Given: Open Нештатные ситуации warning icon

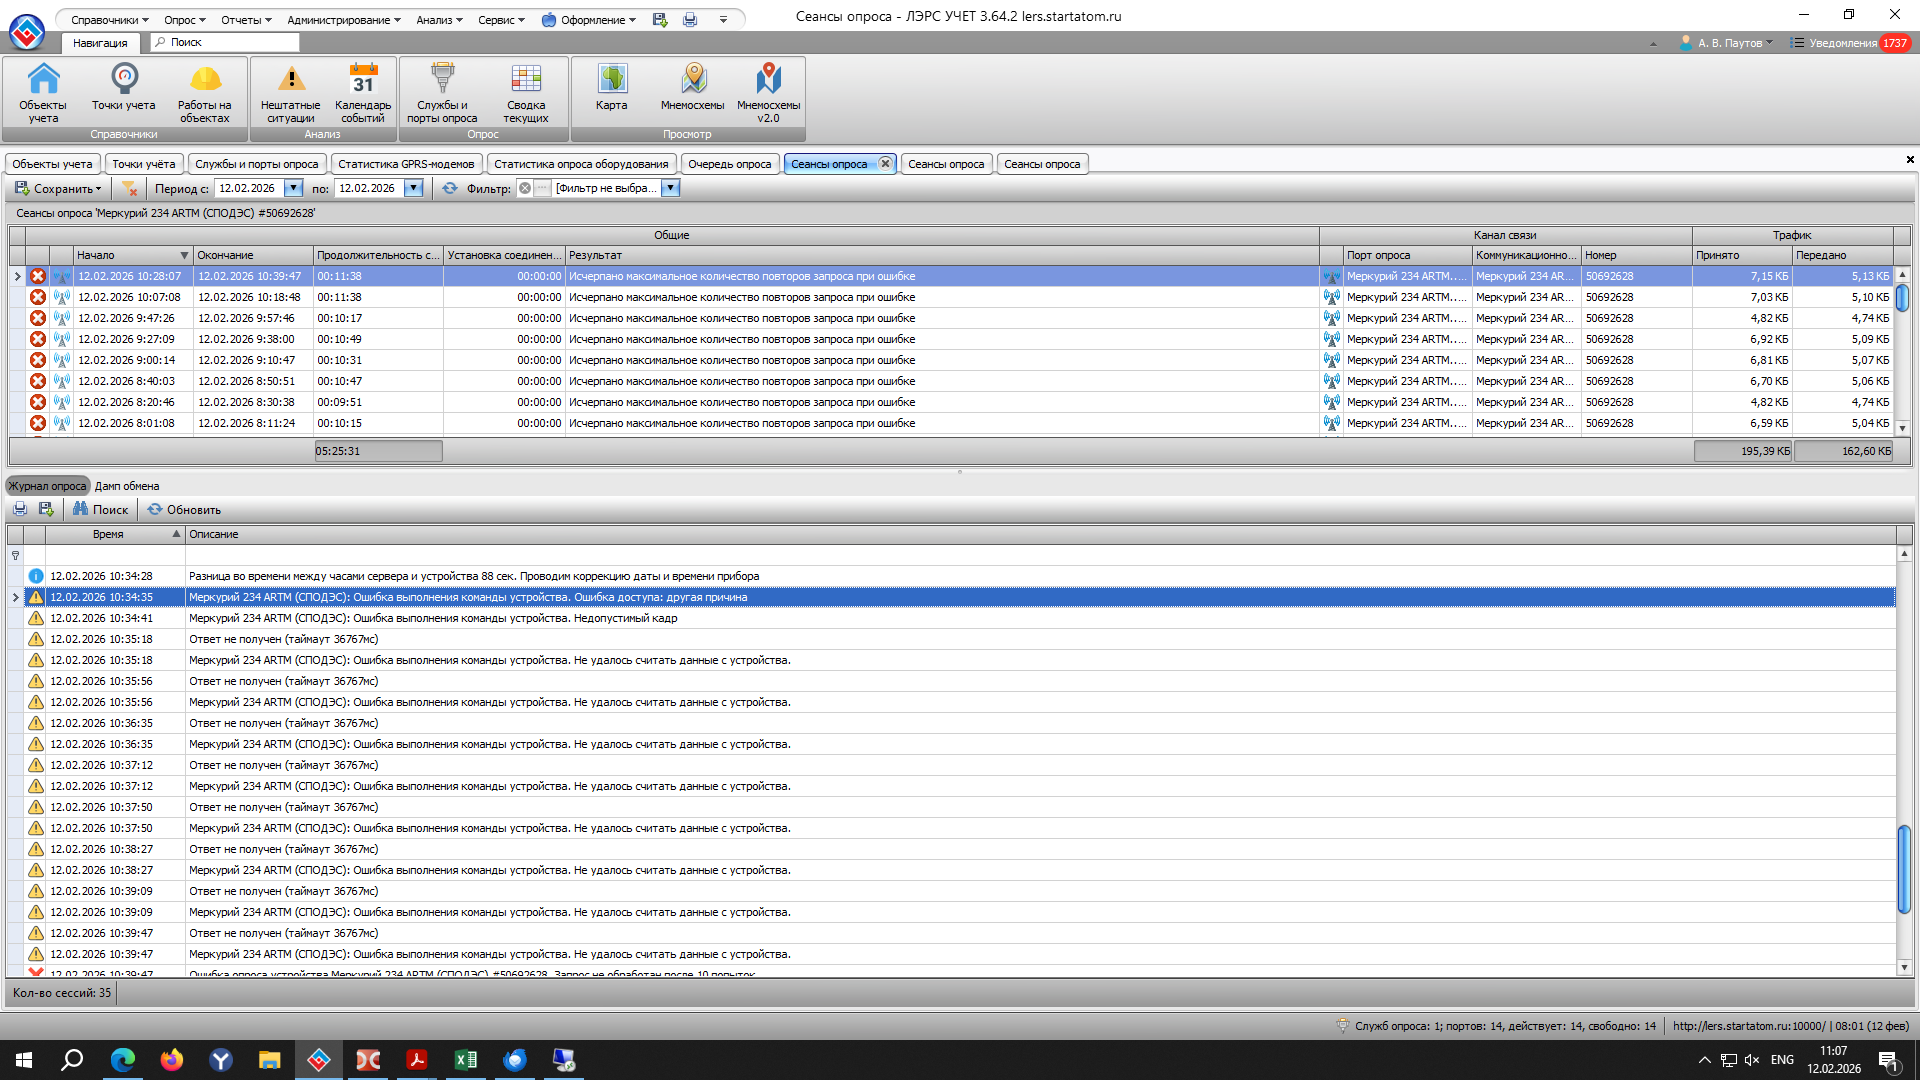Looking at the screenshot, I should coord(290,80).
